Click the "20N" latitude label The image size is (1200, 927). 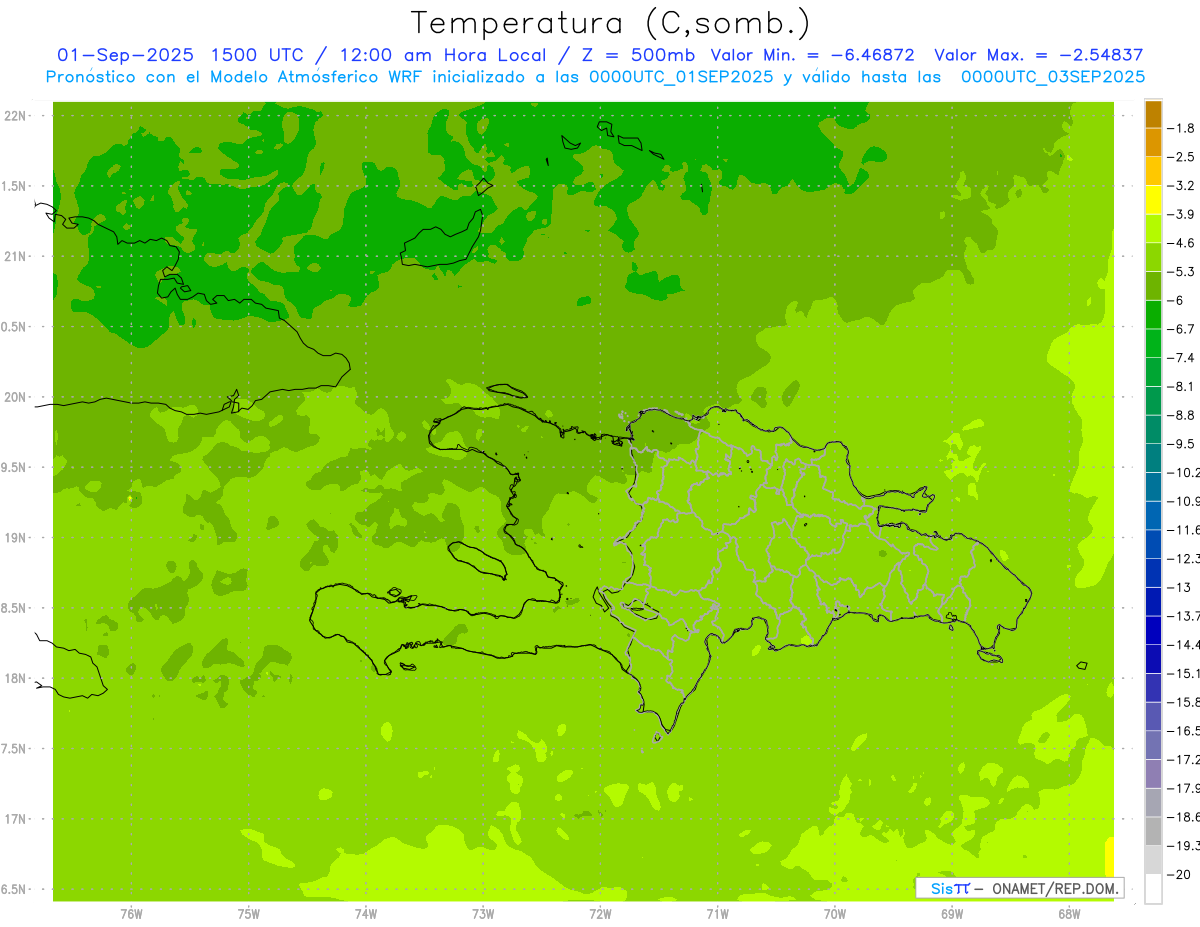click(x=15, y=397)
